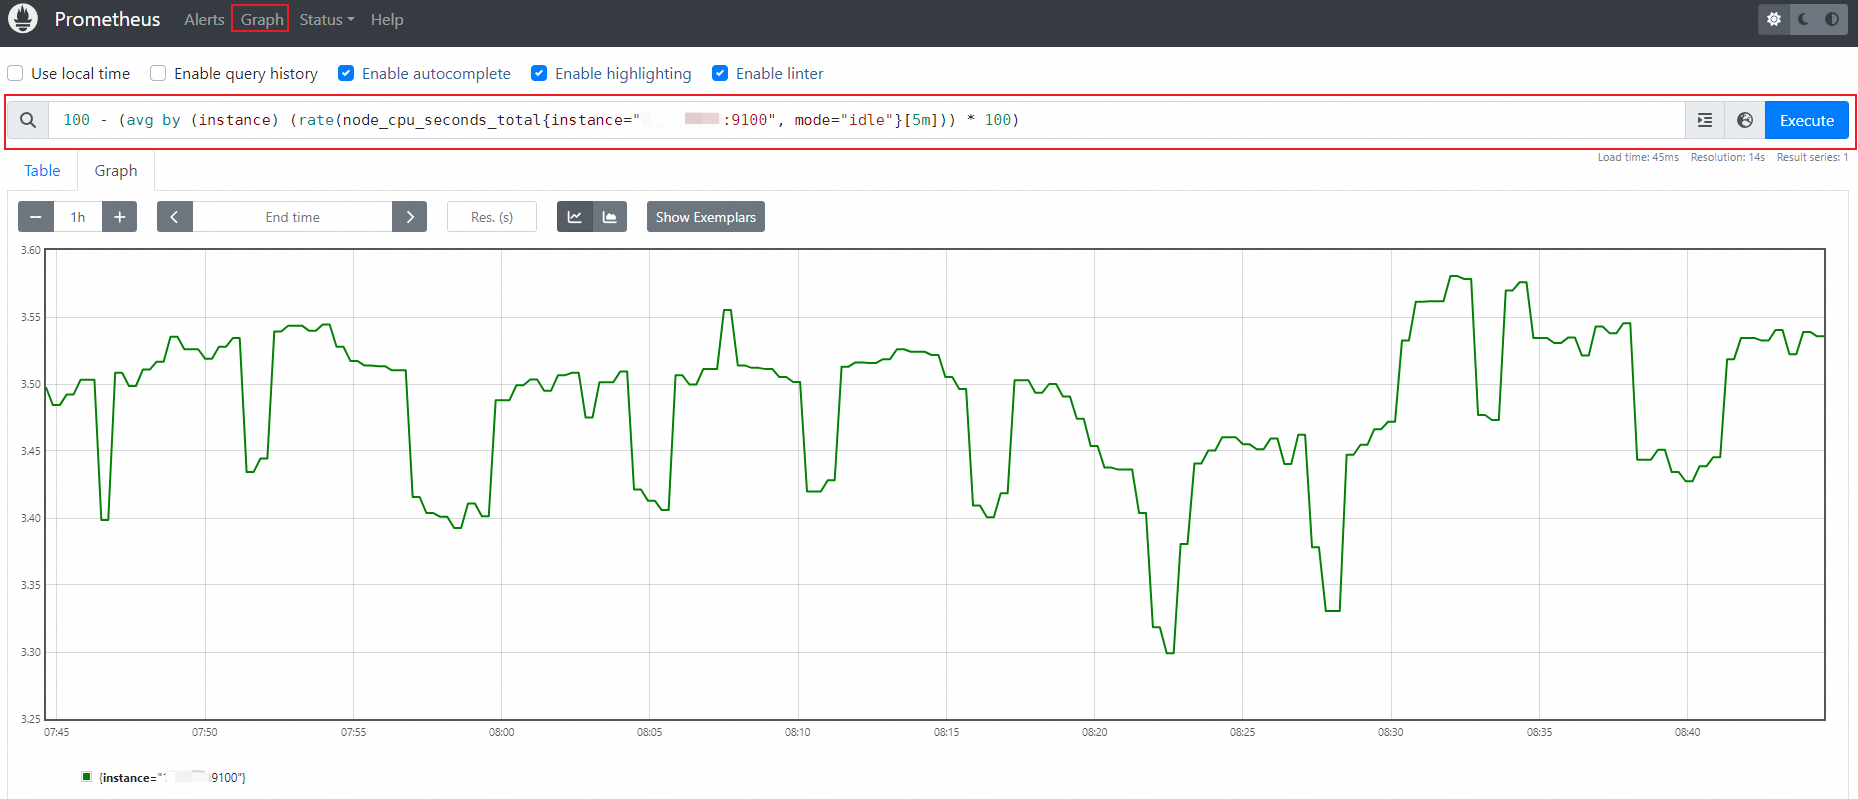Click the search icon beside query

tap(28, 120)
